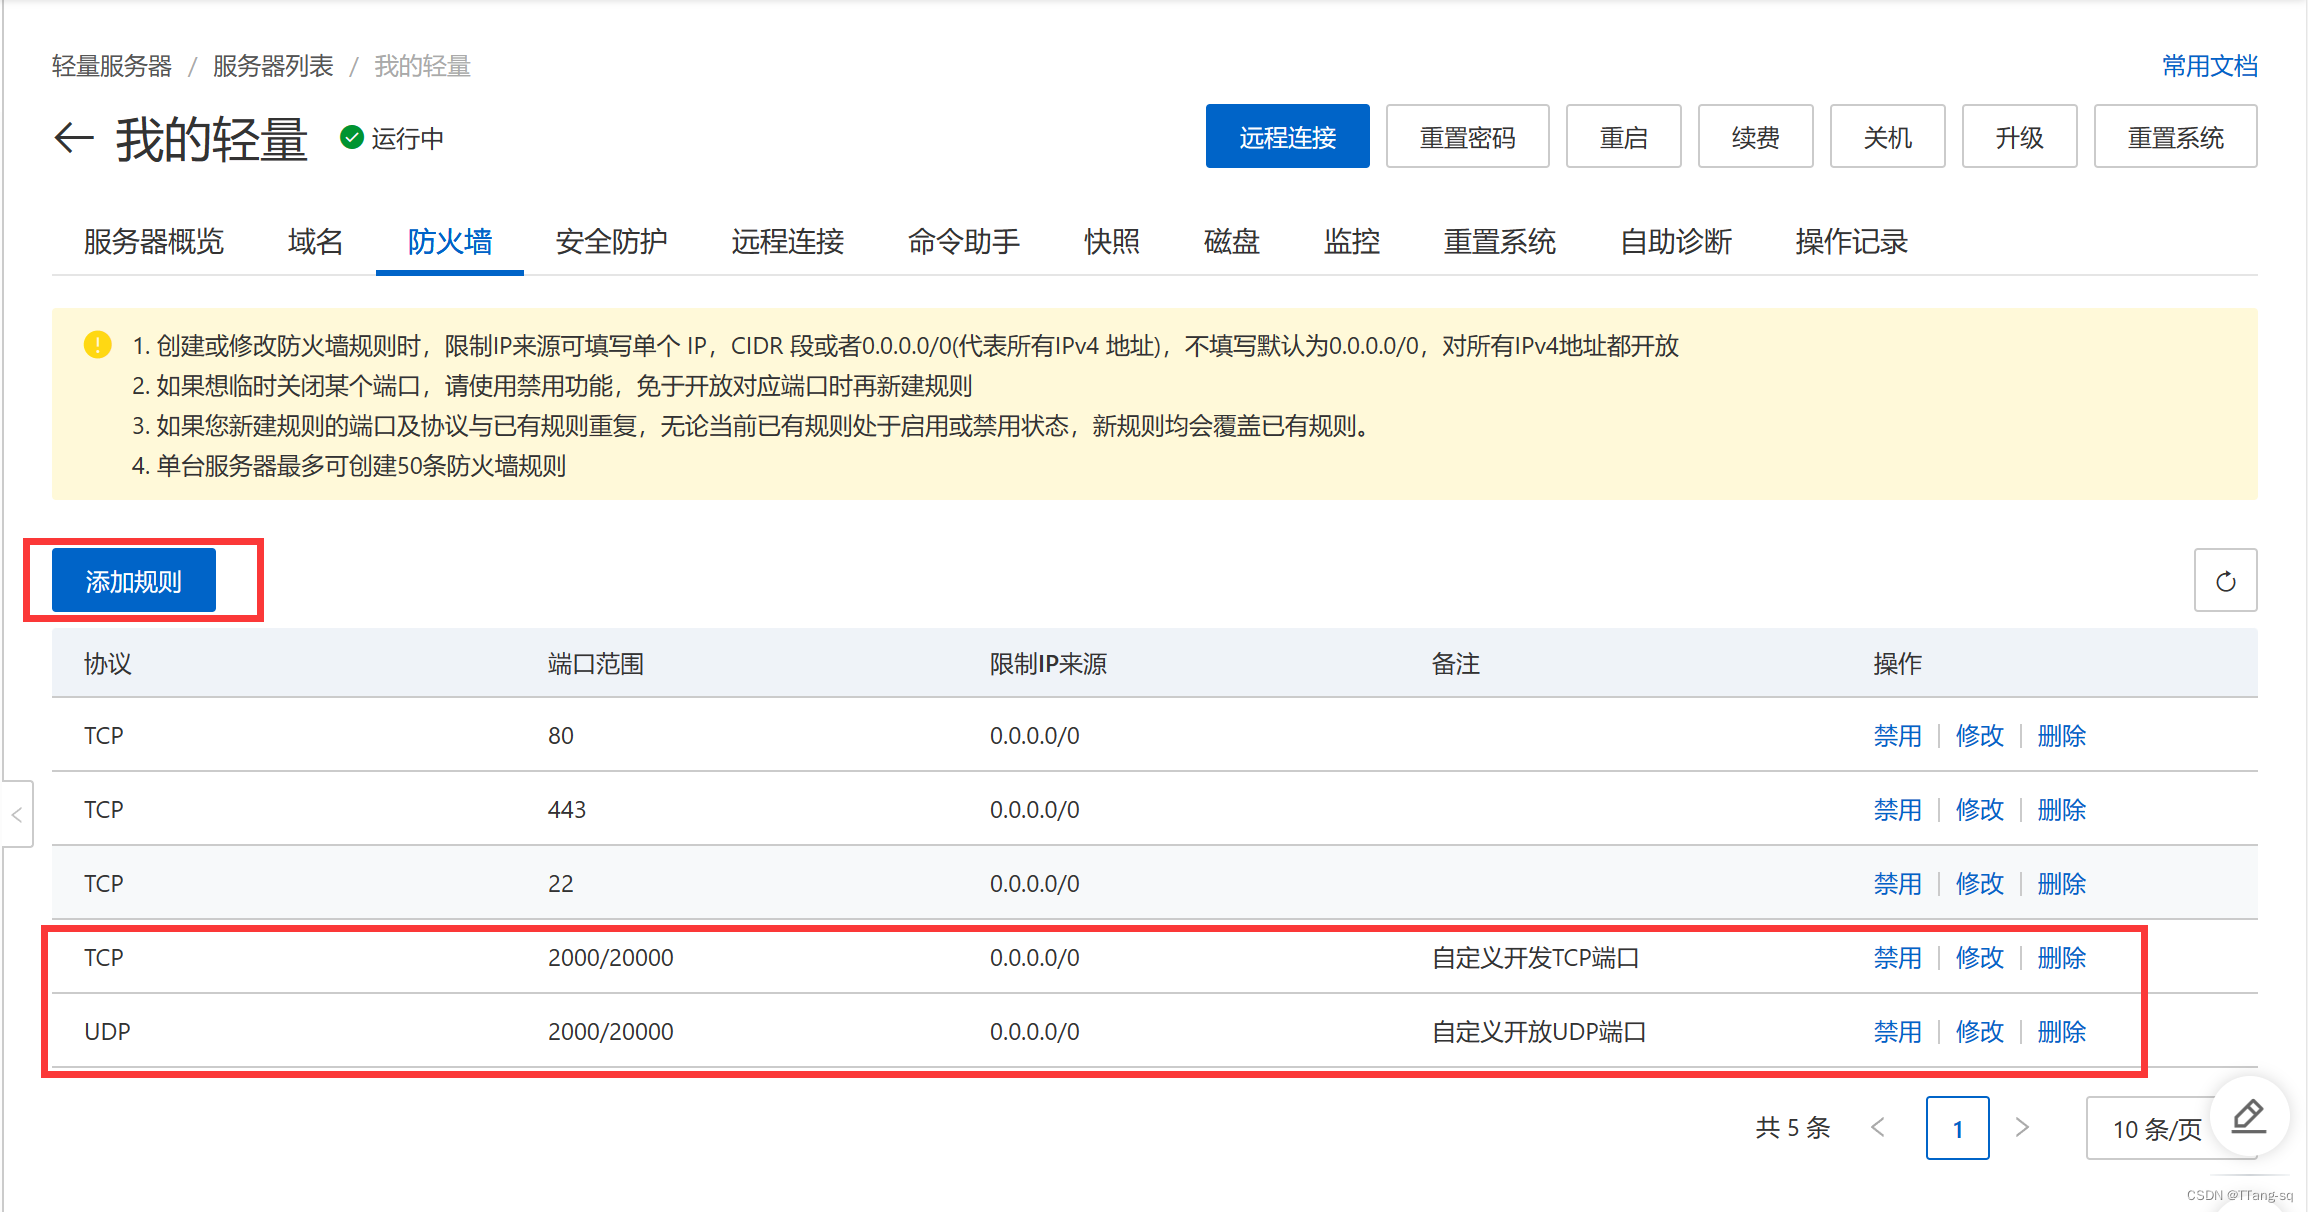Click the 关机 button
Image resolution: width=2308 pixels, height=1212 pixels.
1886,136
